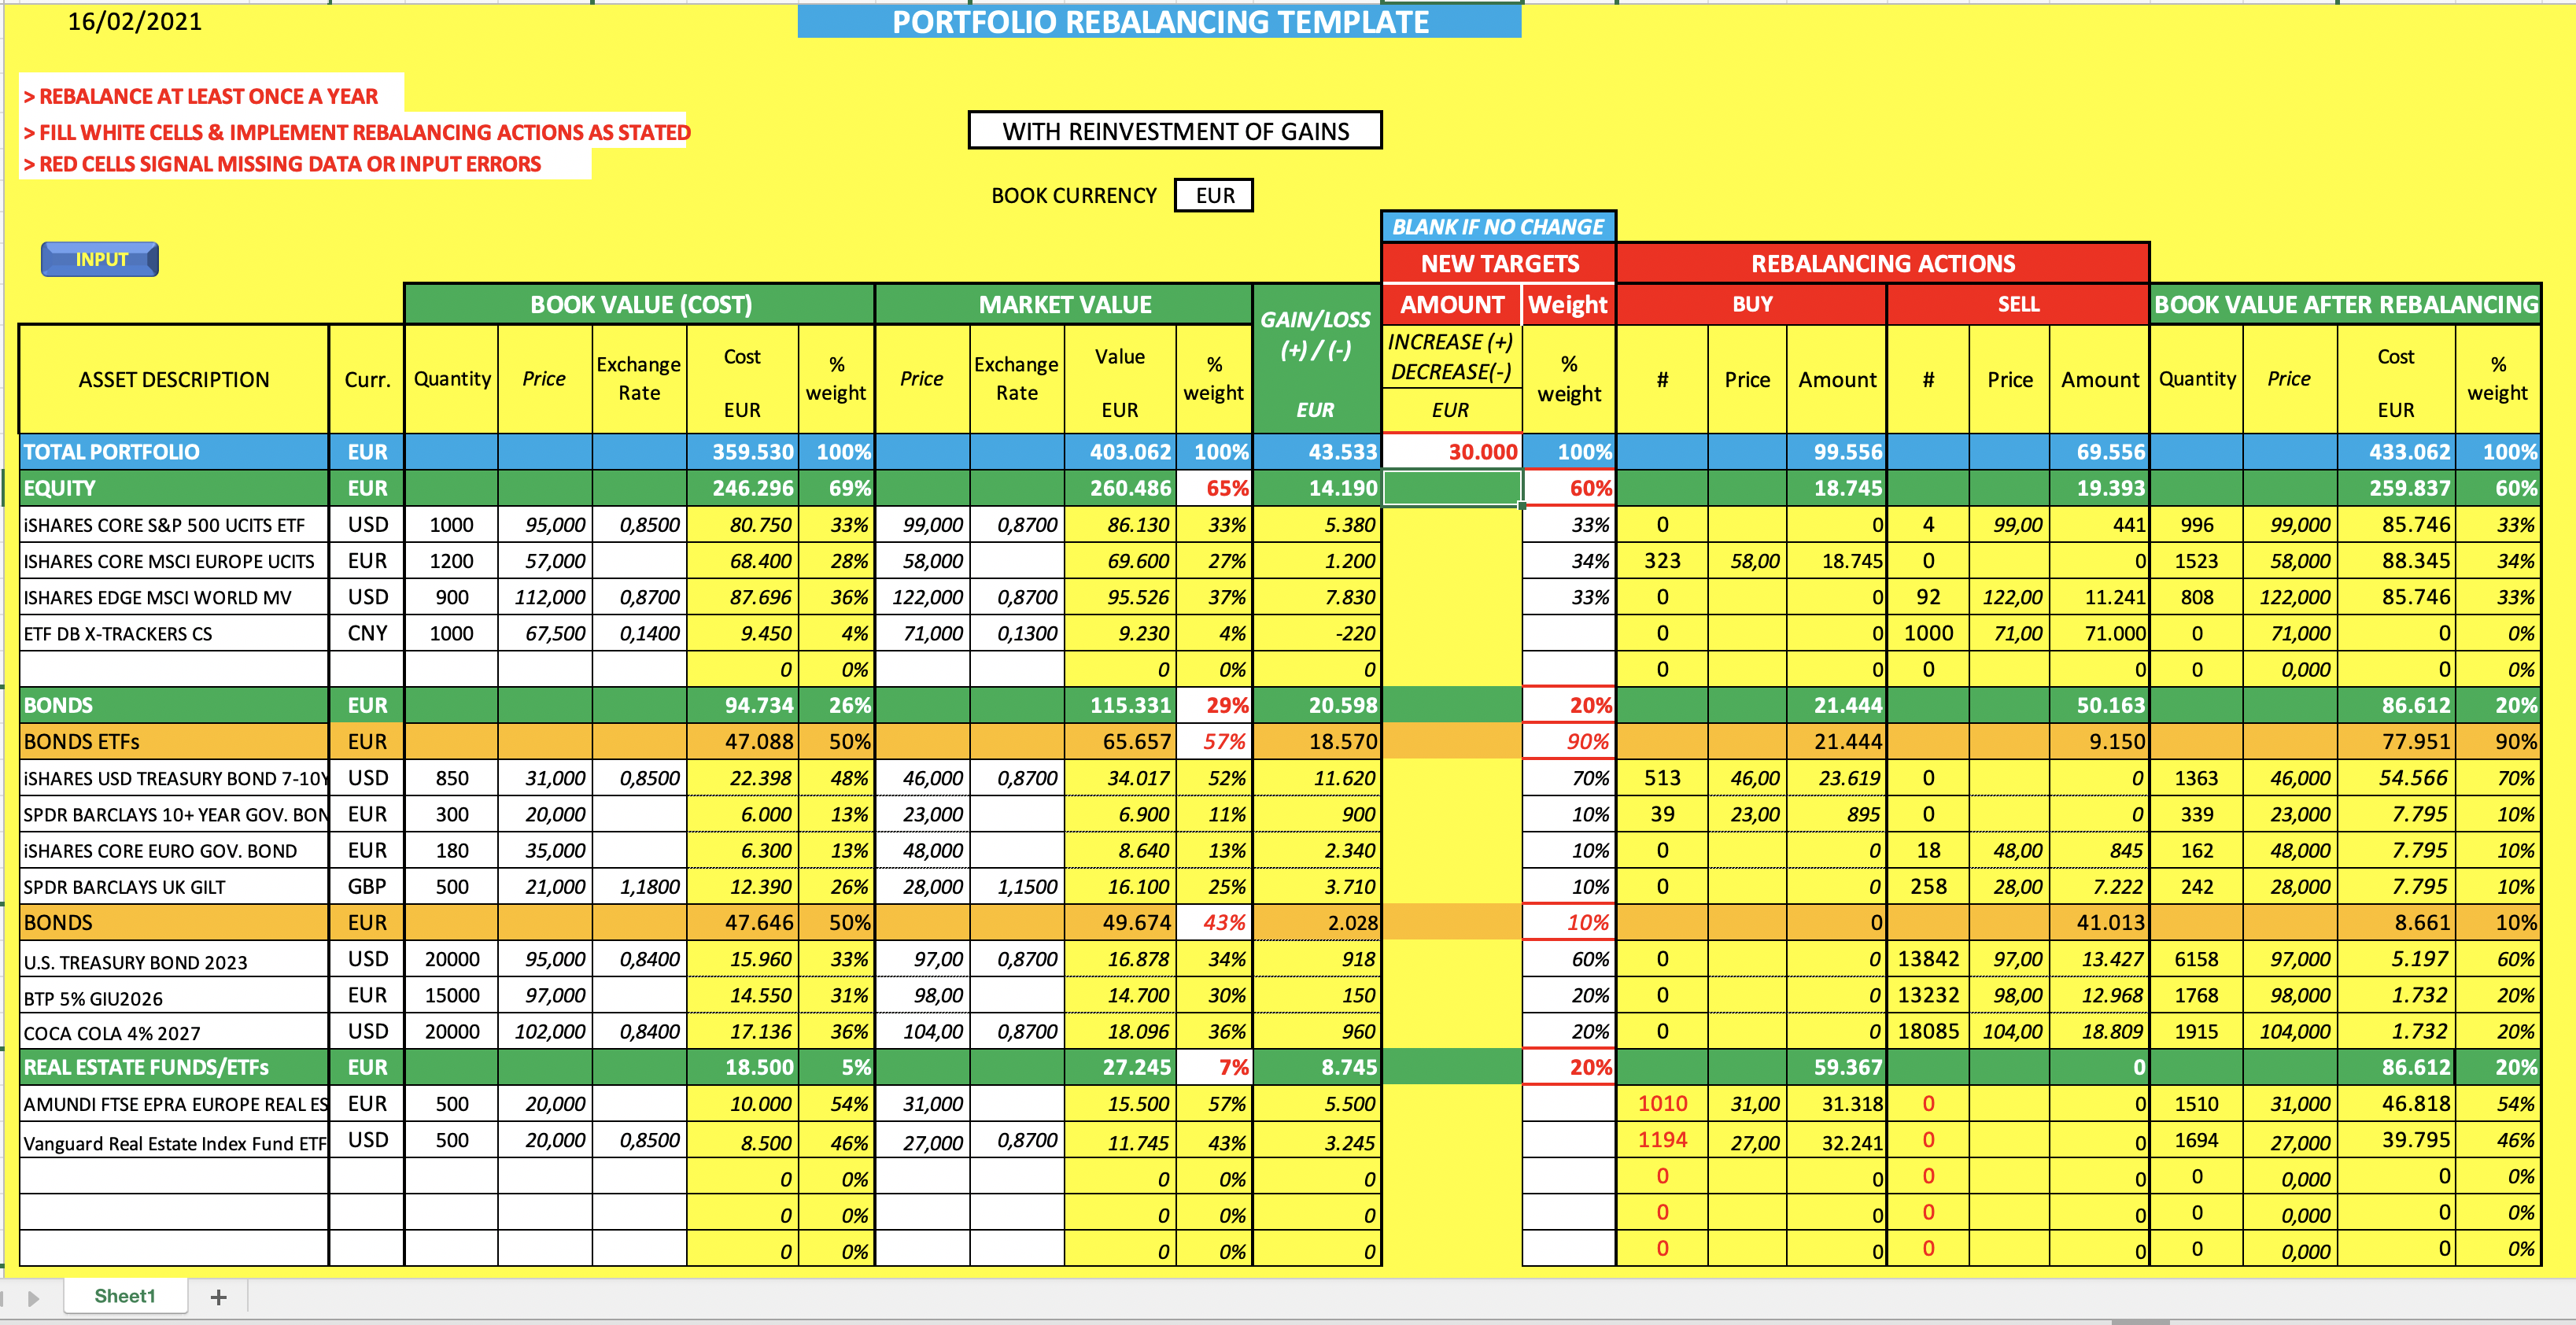Select BOOK VALUE (COST) header
This screenshot has width=2576, height=1325.
tap(640, 304)
